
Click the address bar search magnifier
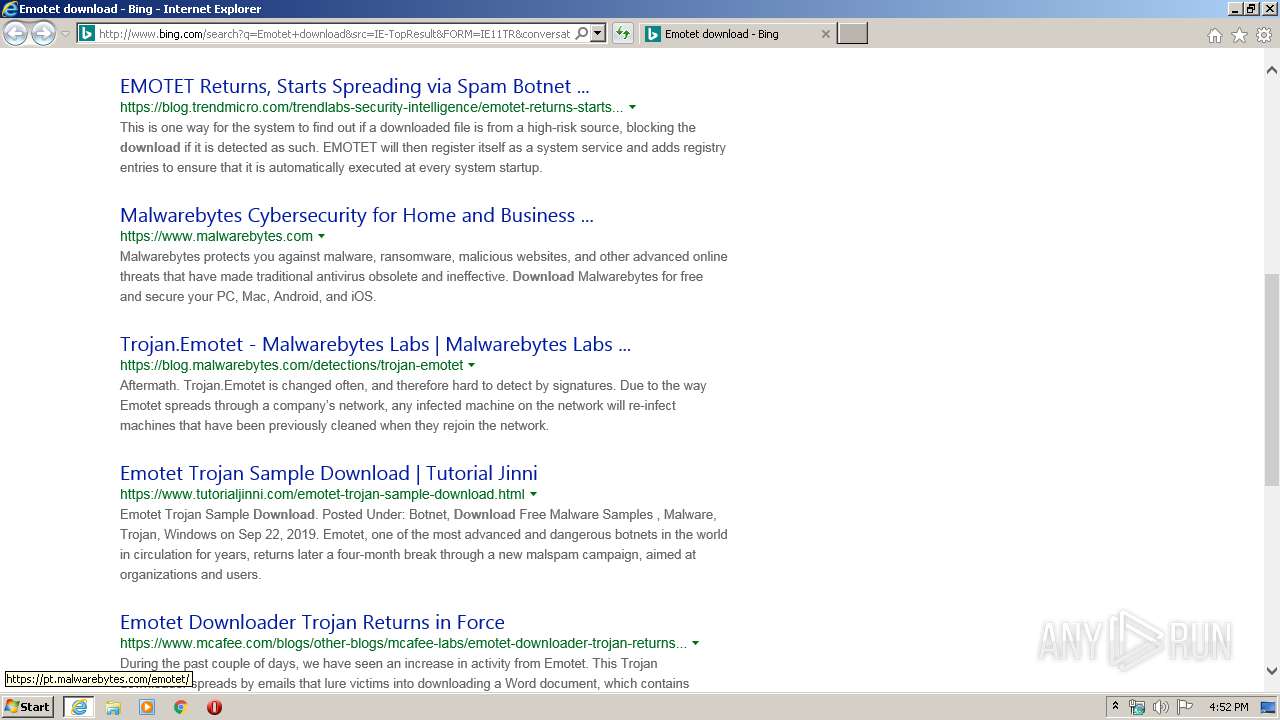[x=582, y=34]
